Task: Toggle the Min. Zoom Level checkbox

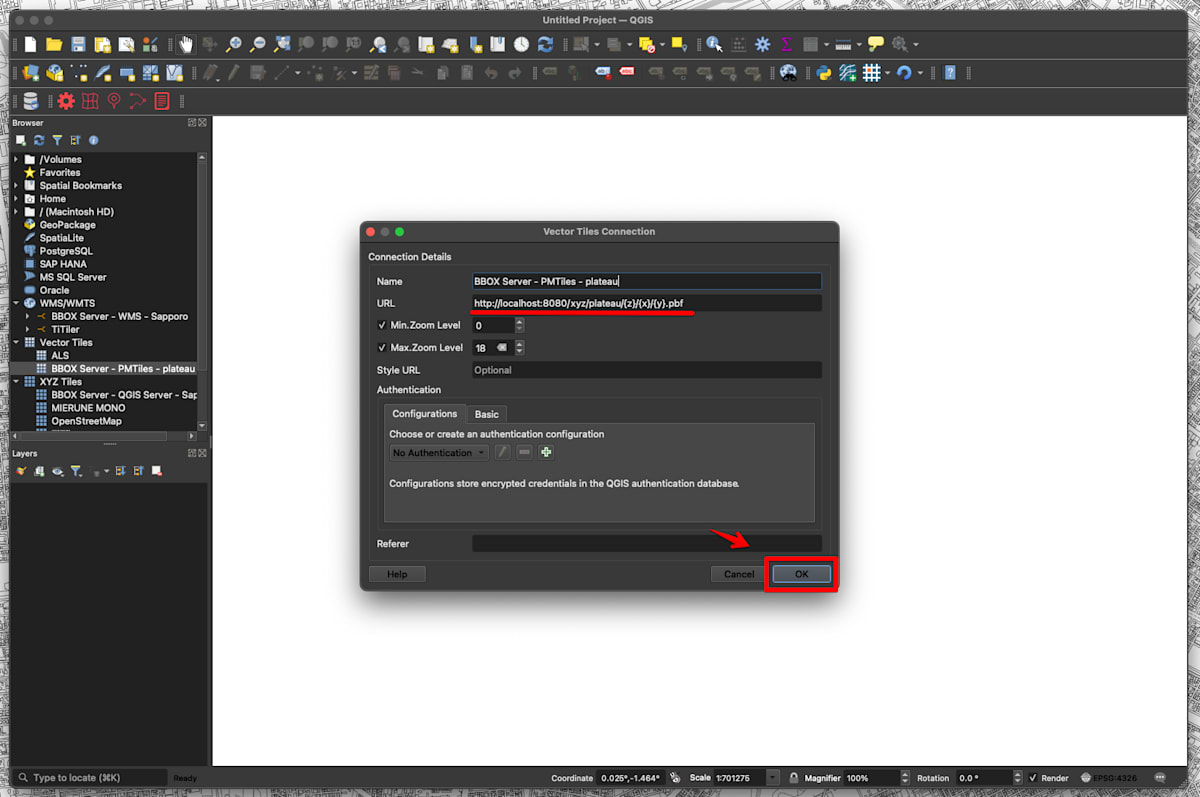Action: [382, 325]
